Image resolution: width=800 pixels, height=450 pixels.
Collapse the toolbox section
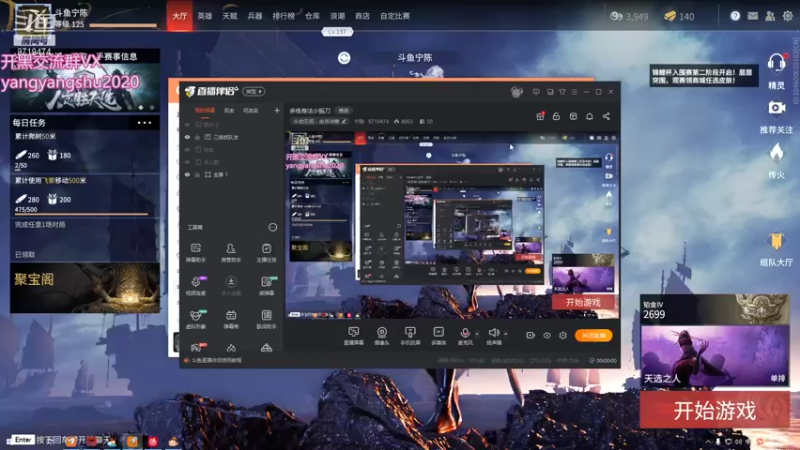coord(273,227)
